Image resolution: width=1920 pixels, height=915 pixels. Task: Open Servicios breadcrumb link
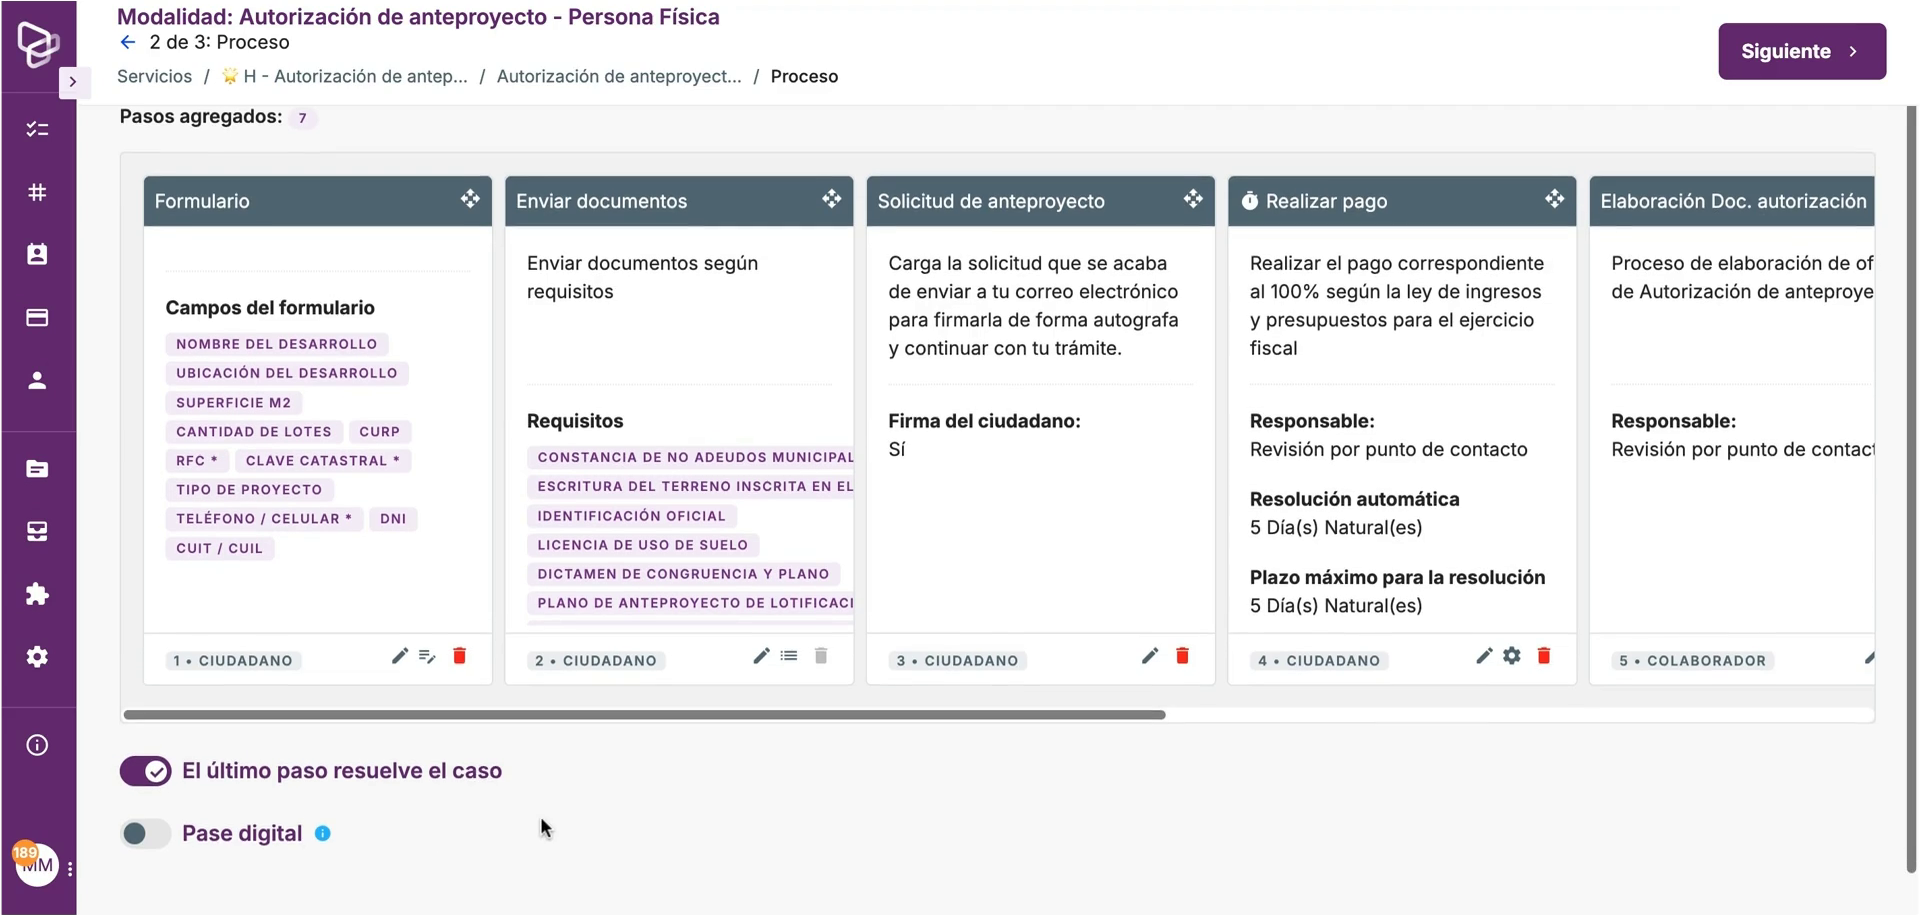tap(154, 76)
